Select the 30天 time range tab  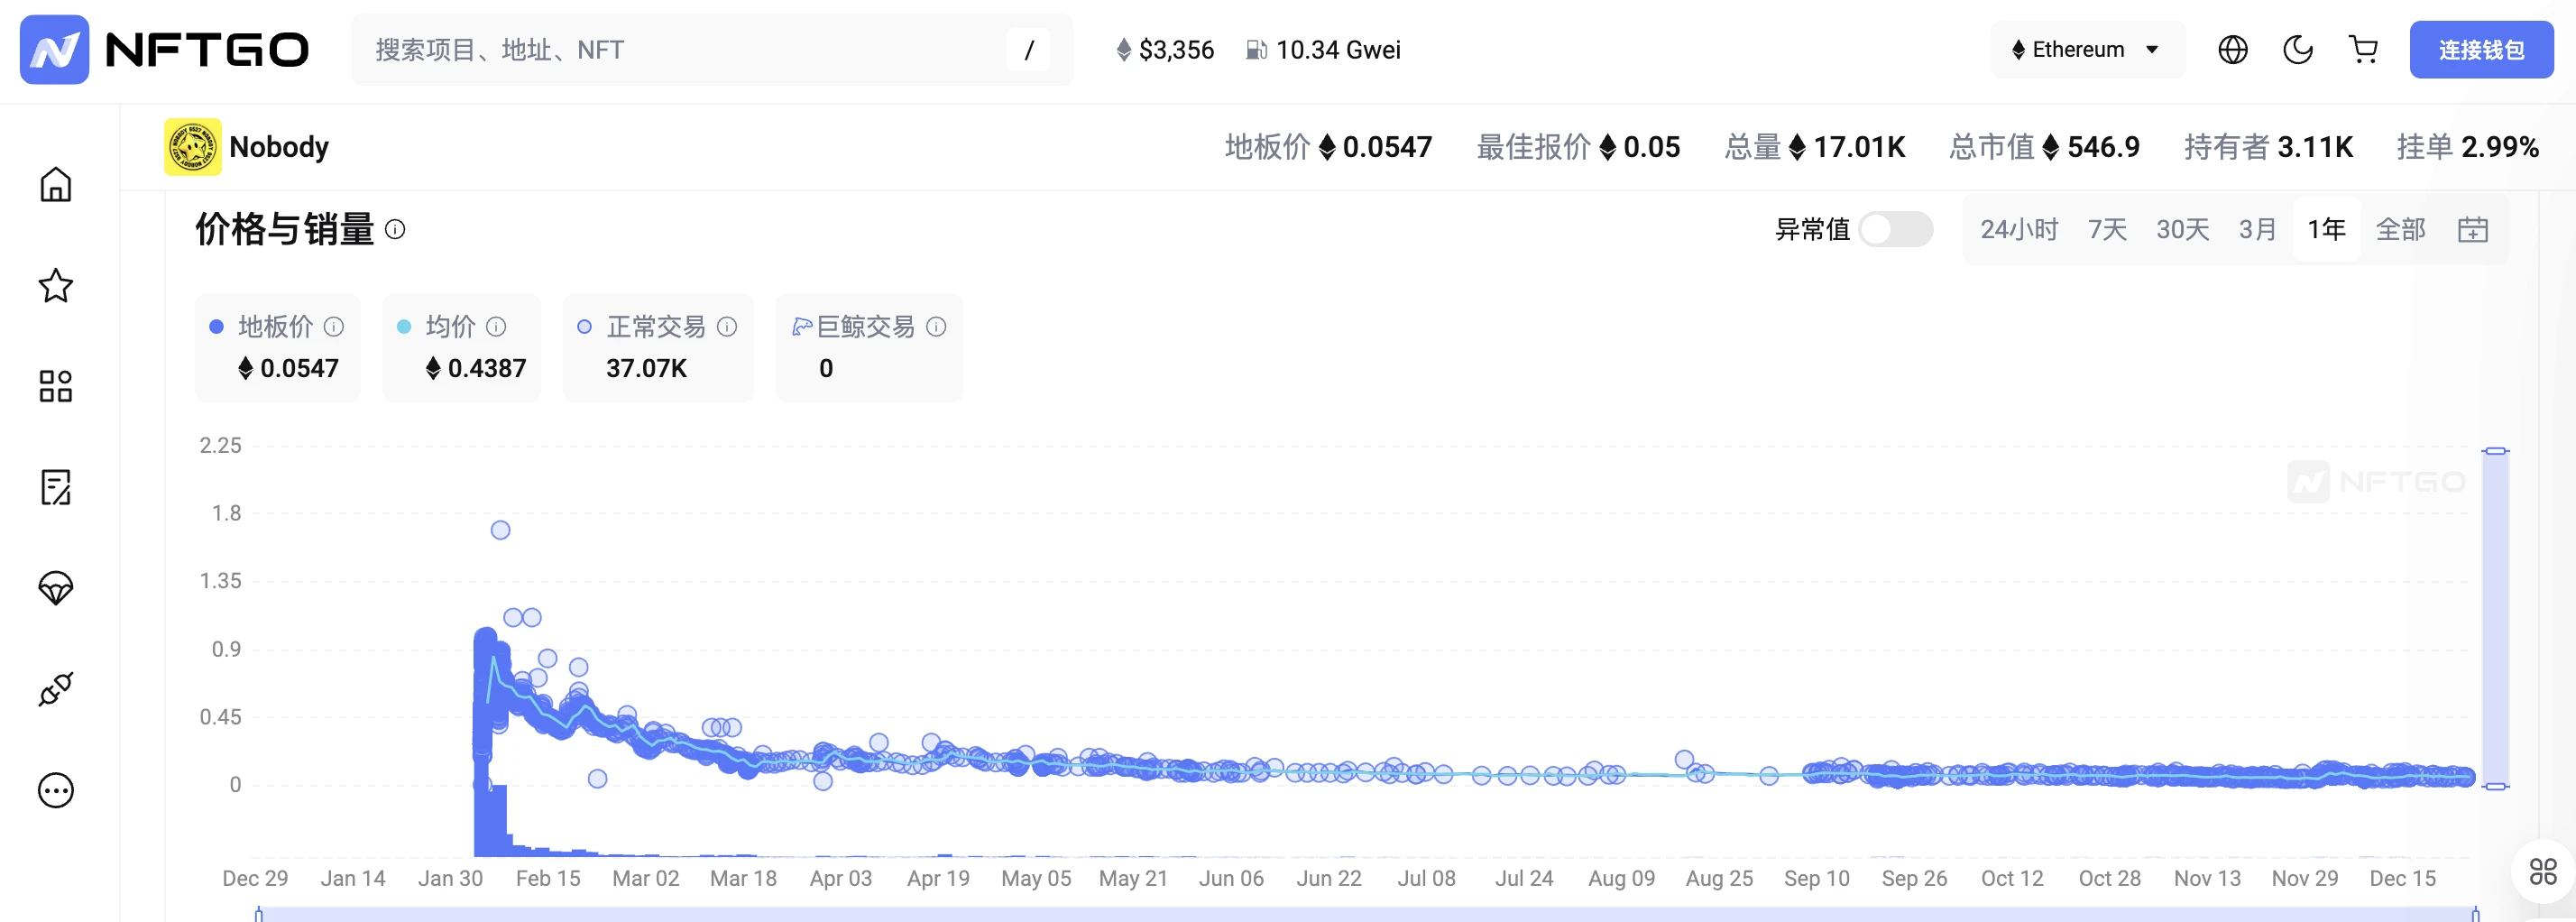pos(2182,230)
